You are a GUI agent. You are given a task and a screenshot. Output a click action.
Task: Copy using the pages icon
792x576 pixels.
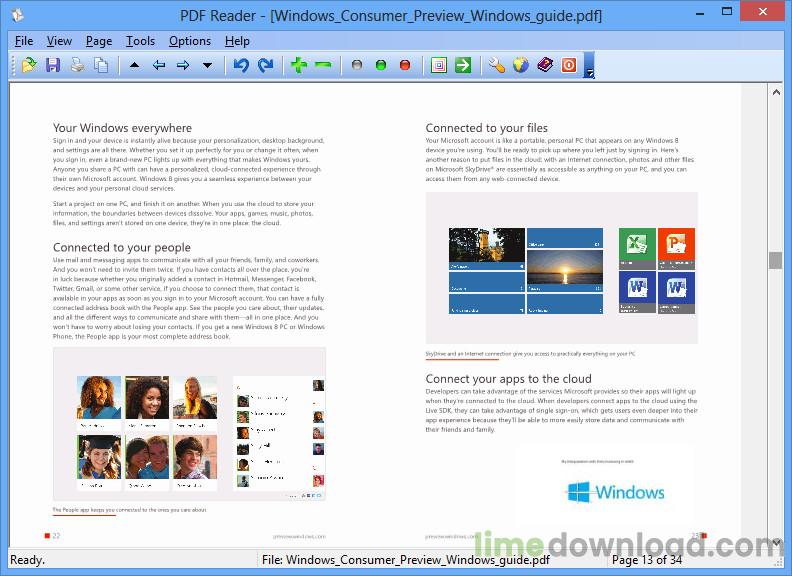[102, 65]
